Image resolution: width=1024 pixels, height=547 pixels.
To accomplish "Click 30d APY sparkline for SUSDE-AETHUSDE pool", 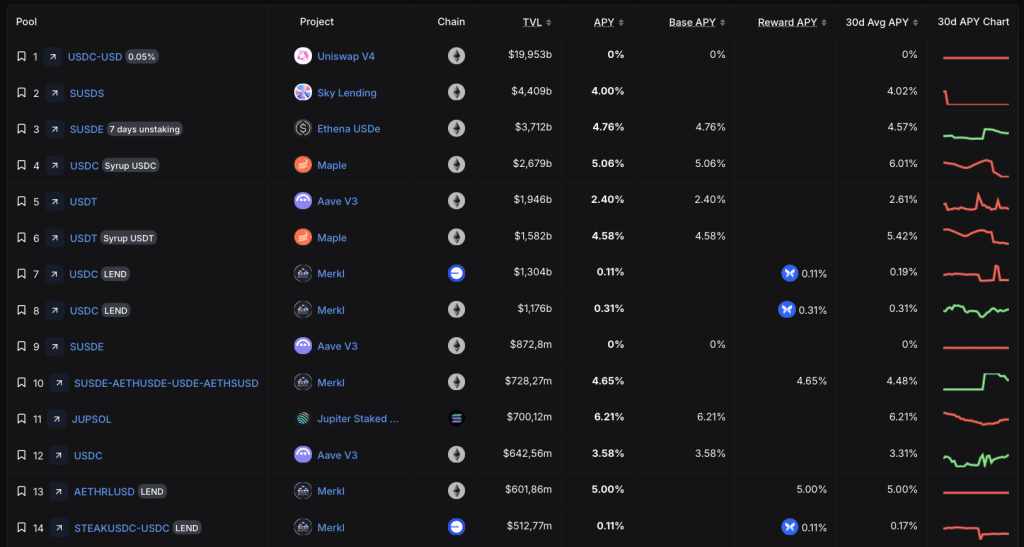I will pyautogui.click(x=975, y=382).
